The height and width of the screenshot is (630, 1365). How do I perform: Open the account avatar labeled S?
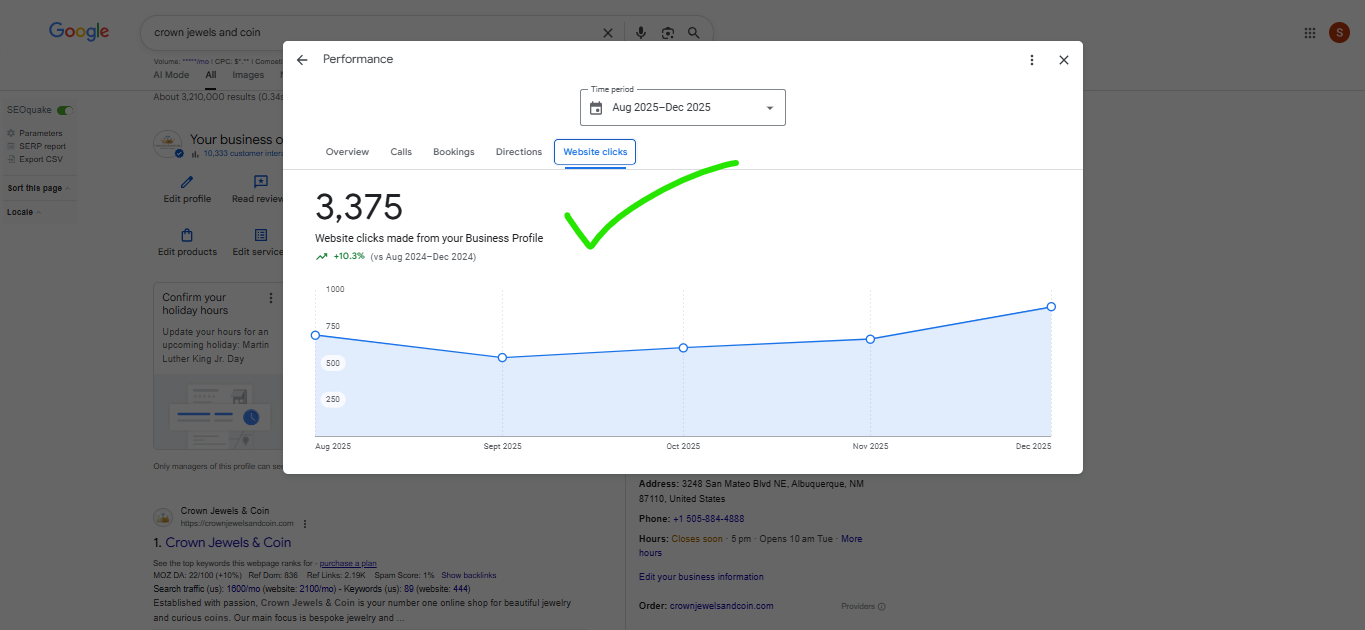1339,32
